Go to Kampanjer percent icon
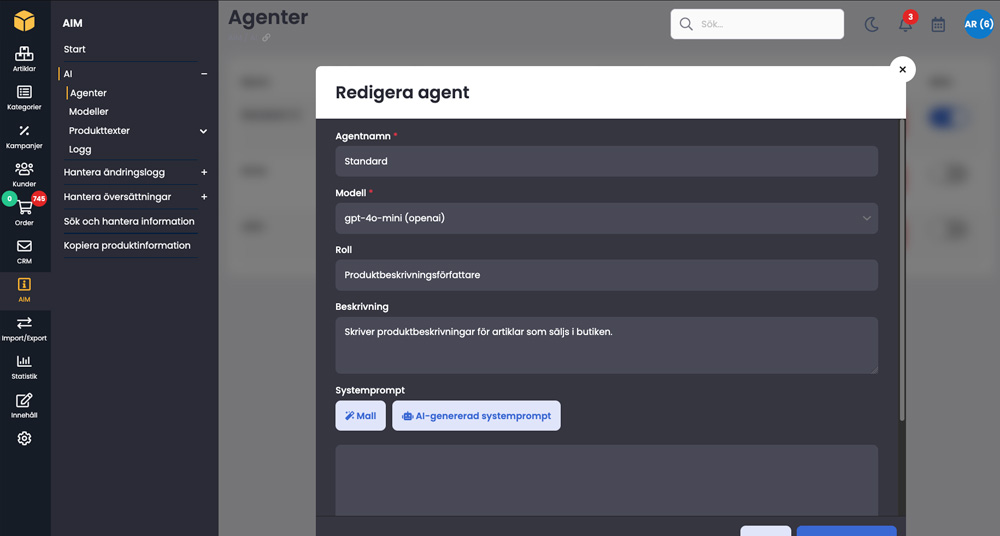 click(24, 136)
